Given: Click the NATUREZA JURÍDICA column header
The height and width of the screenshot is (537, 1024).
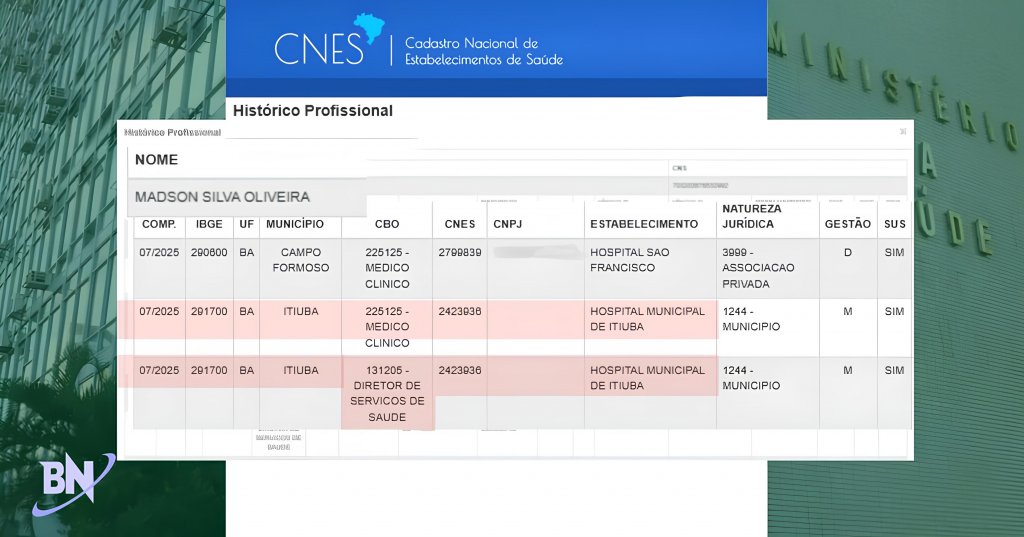Looking at the screenshot, I should pyautogui.click(x=751, y=217).
